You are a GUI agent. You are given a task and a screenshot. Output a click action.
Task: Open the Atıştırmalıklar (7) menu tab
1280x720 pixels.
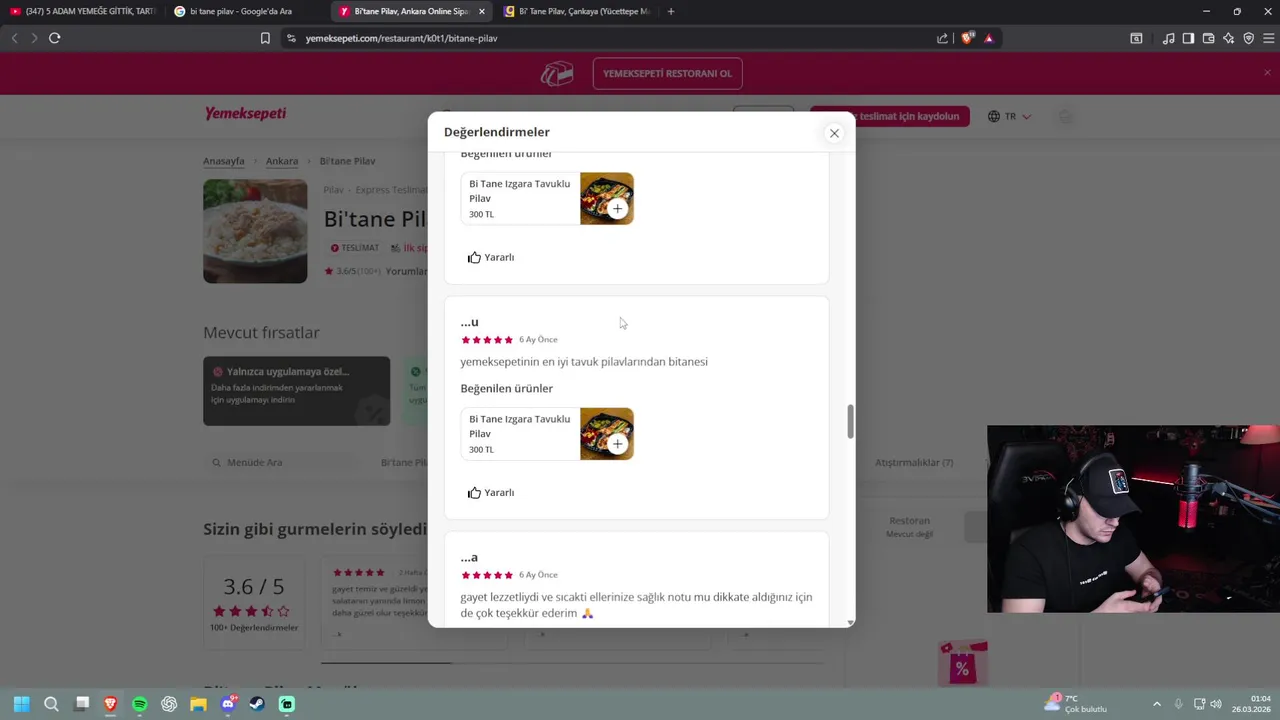tap(914, 463)
